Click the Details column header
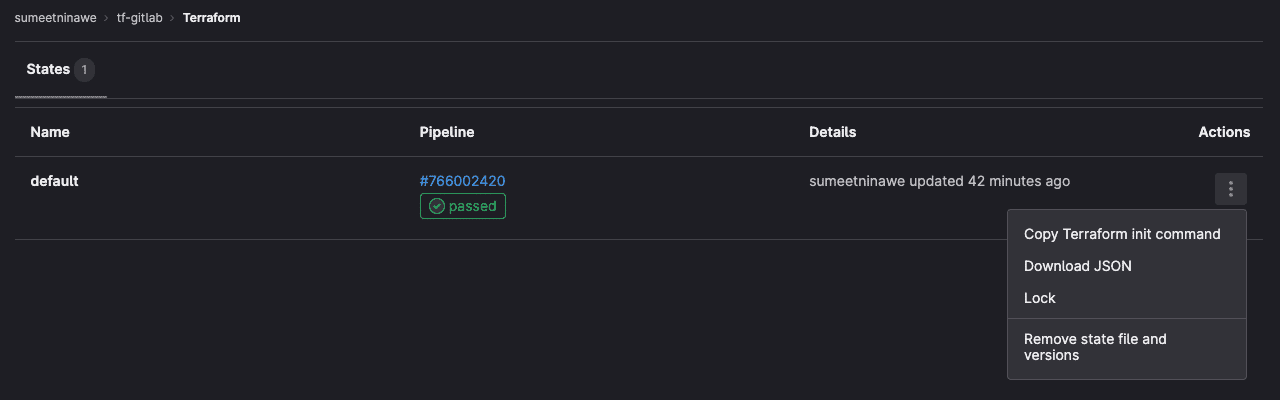1280x400 pixels. [832, 132]
